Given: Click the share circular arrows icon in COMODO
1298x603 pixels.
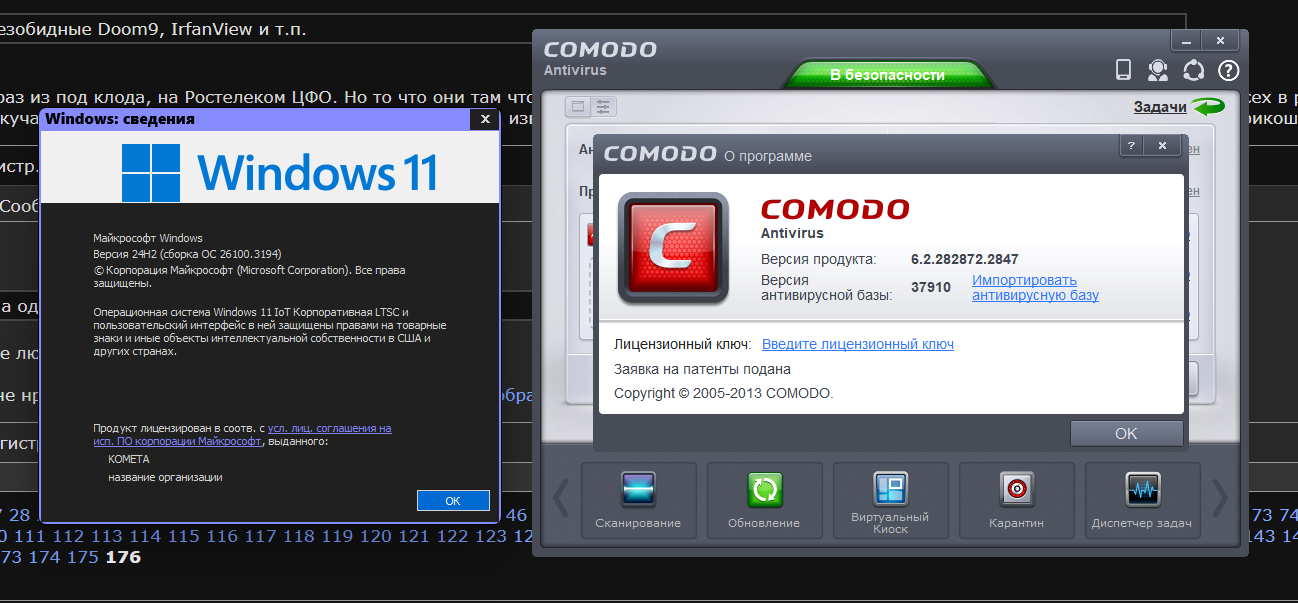Looking at the screenshot, I should click(x=1193, y=70).
